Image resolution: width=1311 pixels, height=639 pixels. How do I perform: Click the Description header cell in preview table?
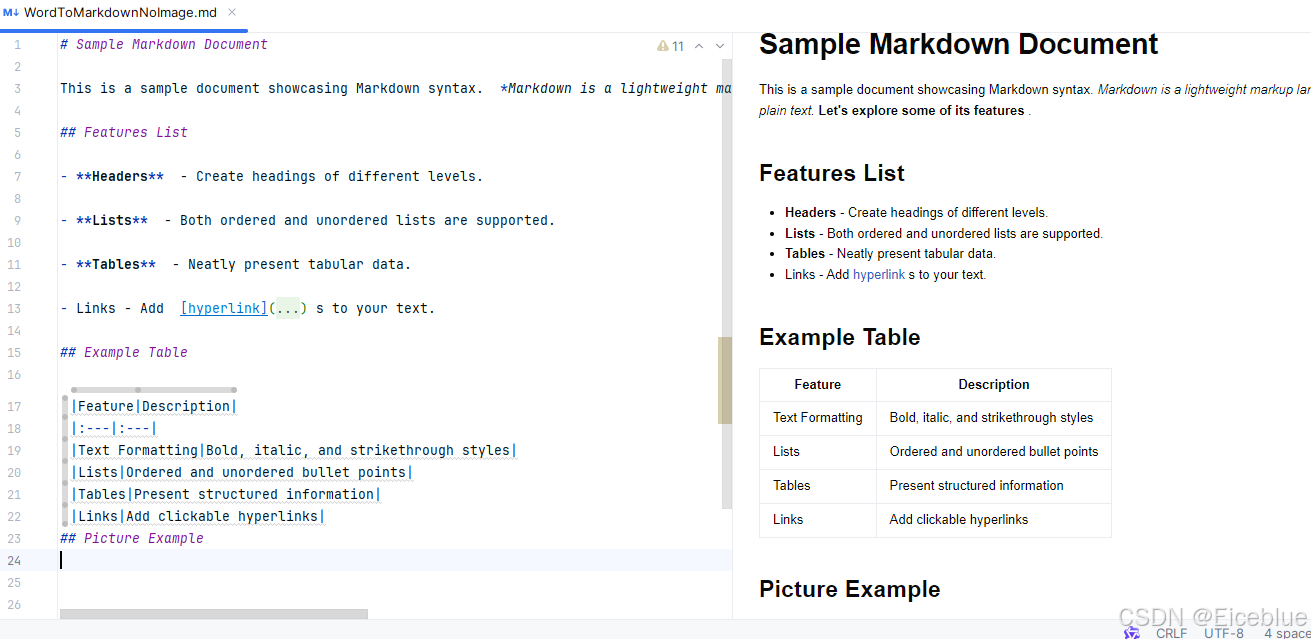993,384
